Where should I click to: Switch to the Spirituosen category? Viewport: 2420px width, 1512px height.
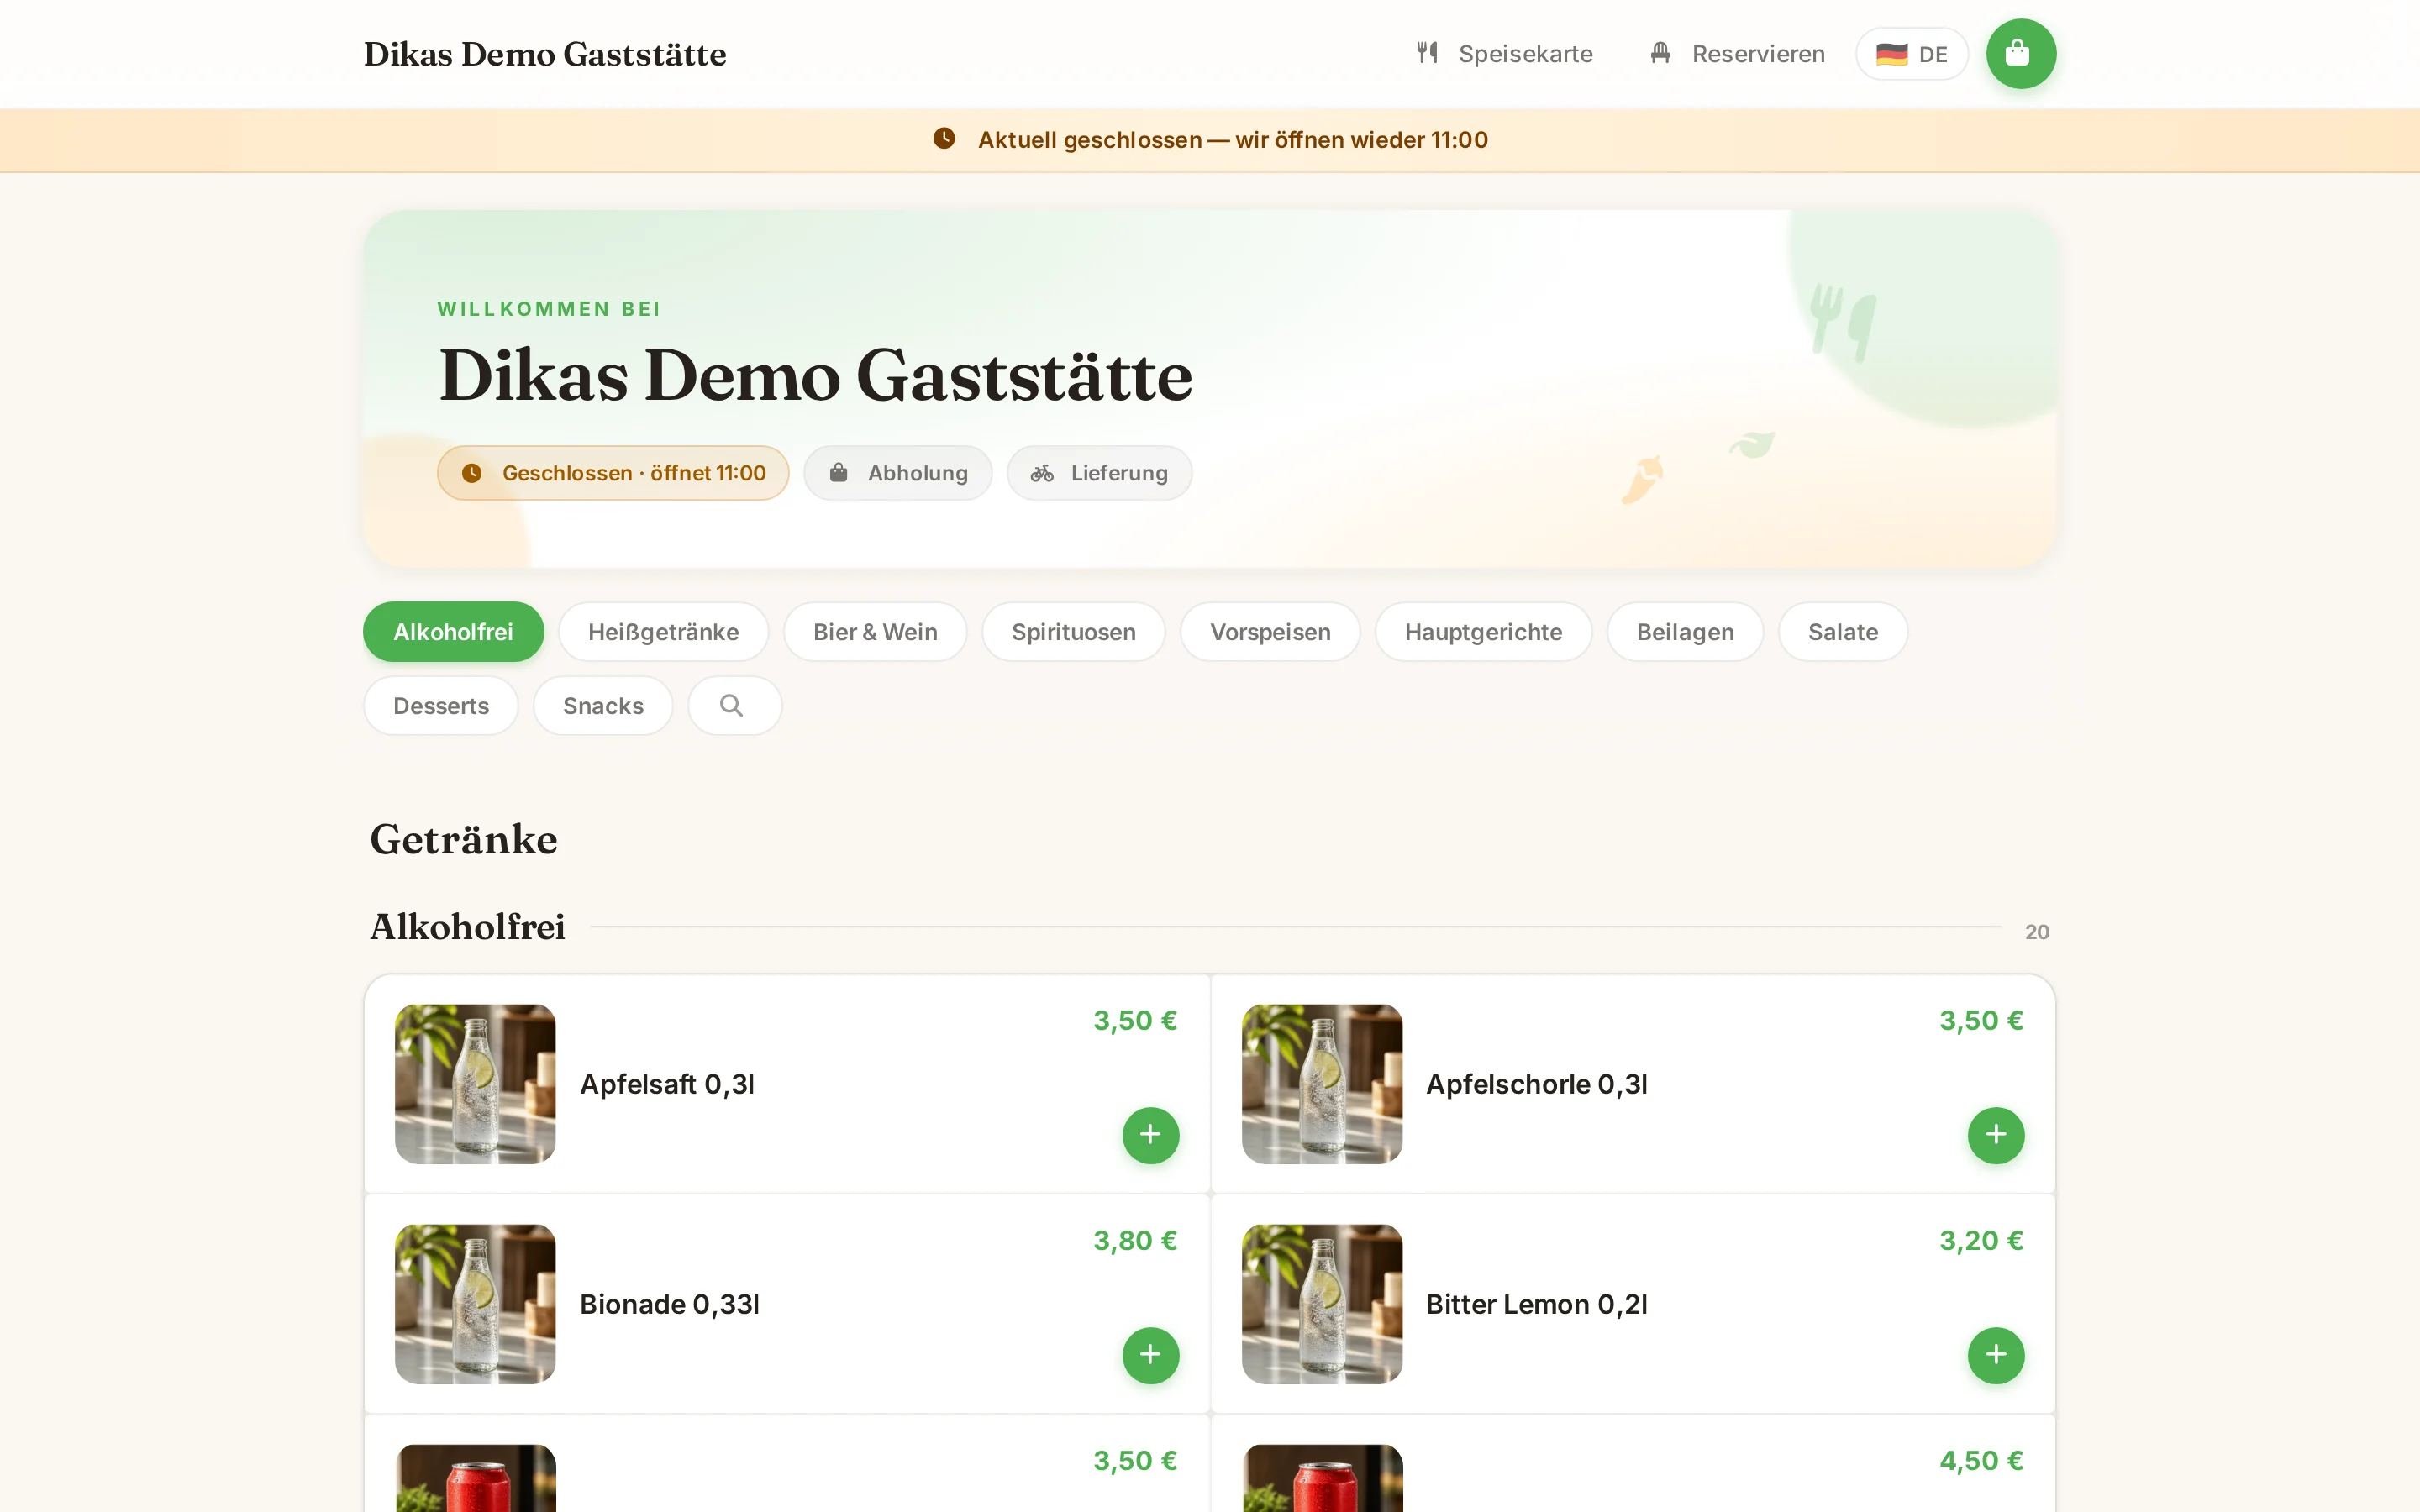pyautogui.click(x=1073, y=632)
